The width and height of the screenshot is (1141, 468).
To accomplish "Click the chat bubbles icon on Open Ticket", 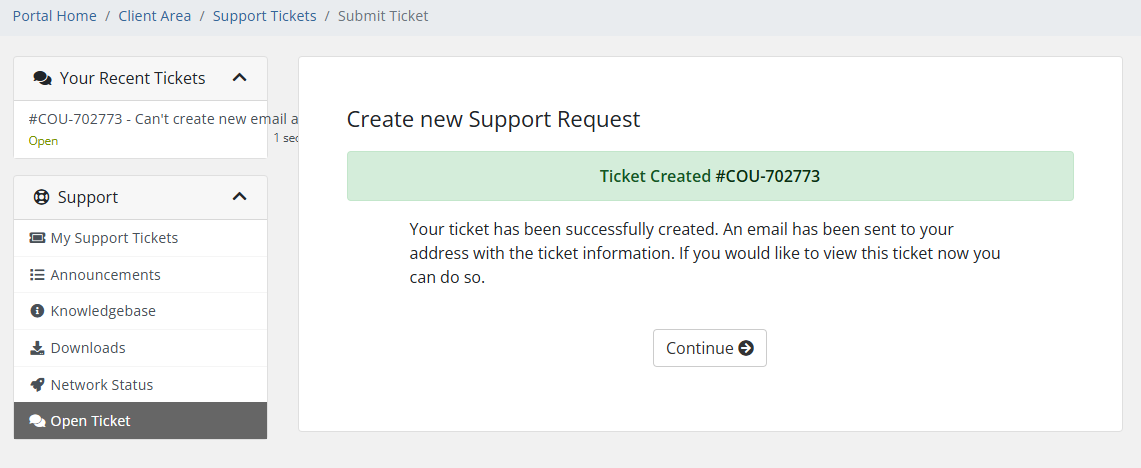I will tap(37, 421).
